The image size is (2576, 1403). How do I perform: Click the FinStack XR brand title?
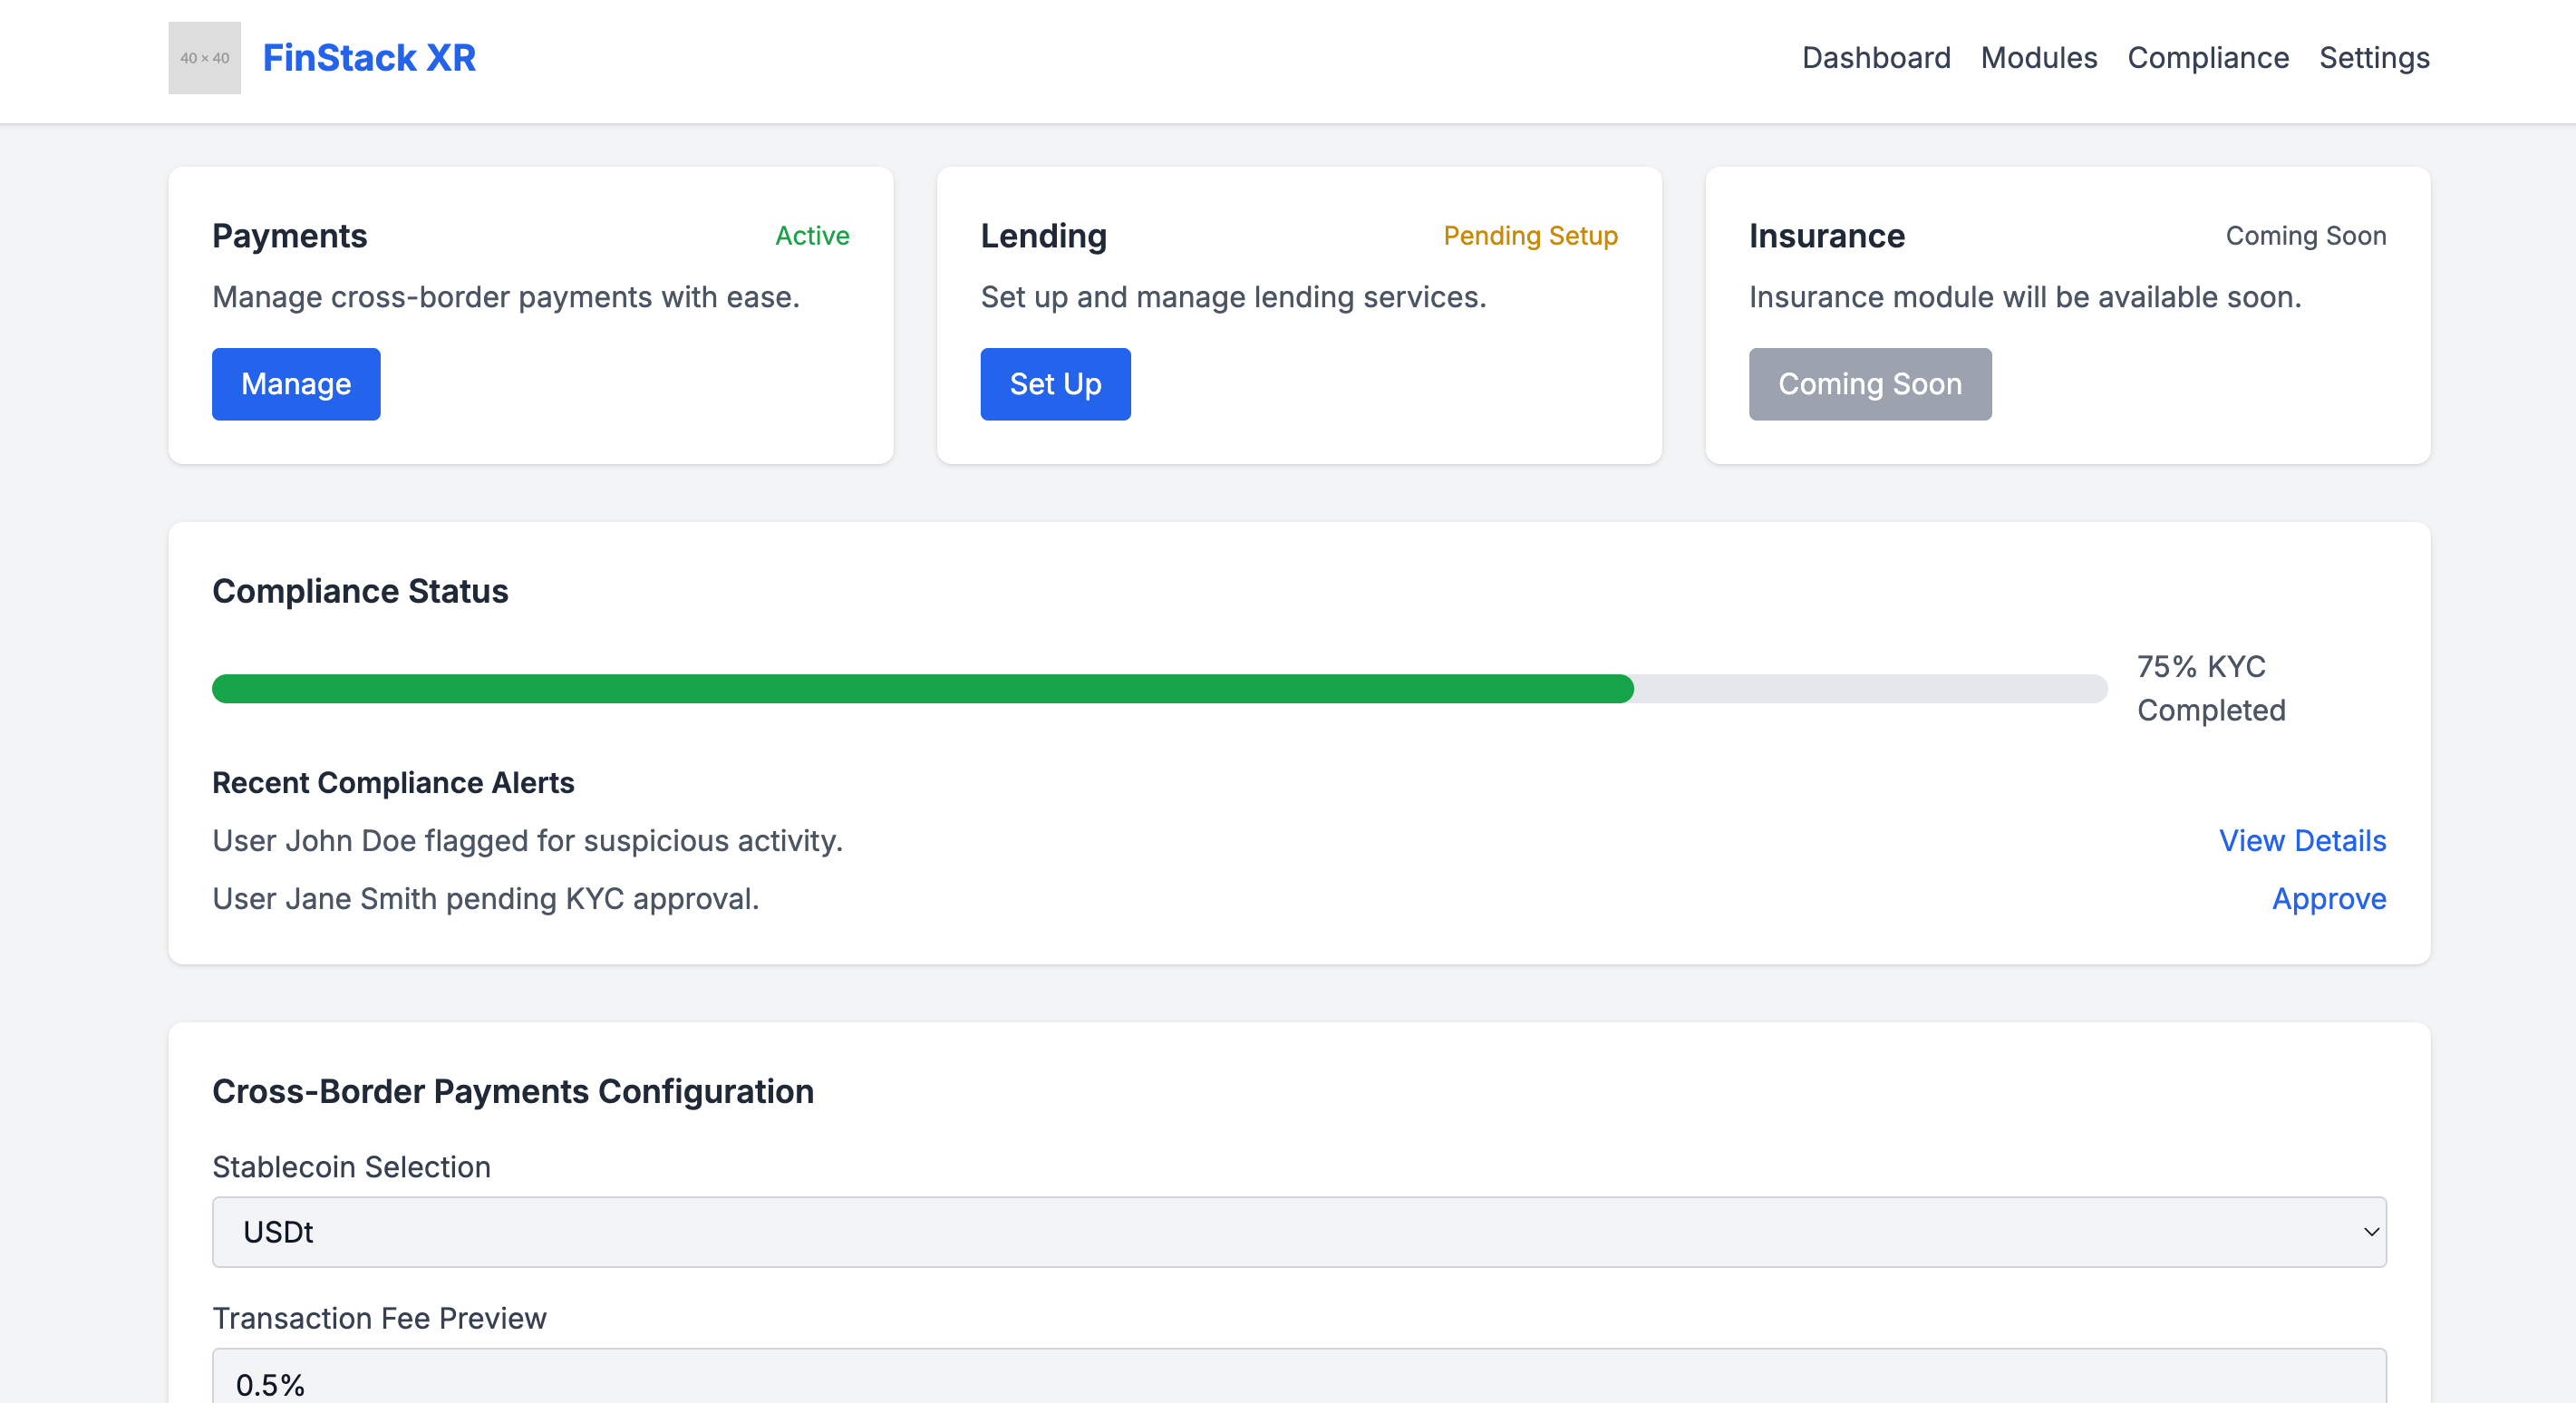pyautogui.click(x=369, y=58)
